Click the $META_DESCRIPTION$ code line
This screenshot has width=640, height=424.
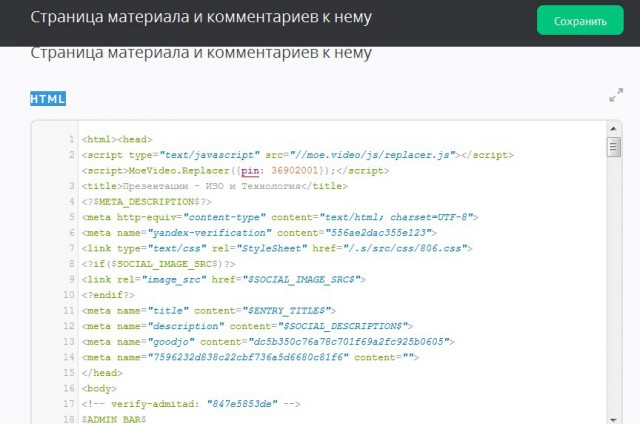[146, 202]
